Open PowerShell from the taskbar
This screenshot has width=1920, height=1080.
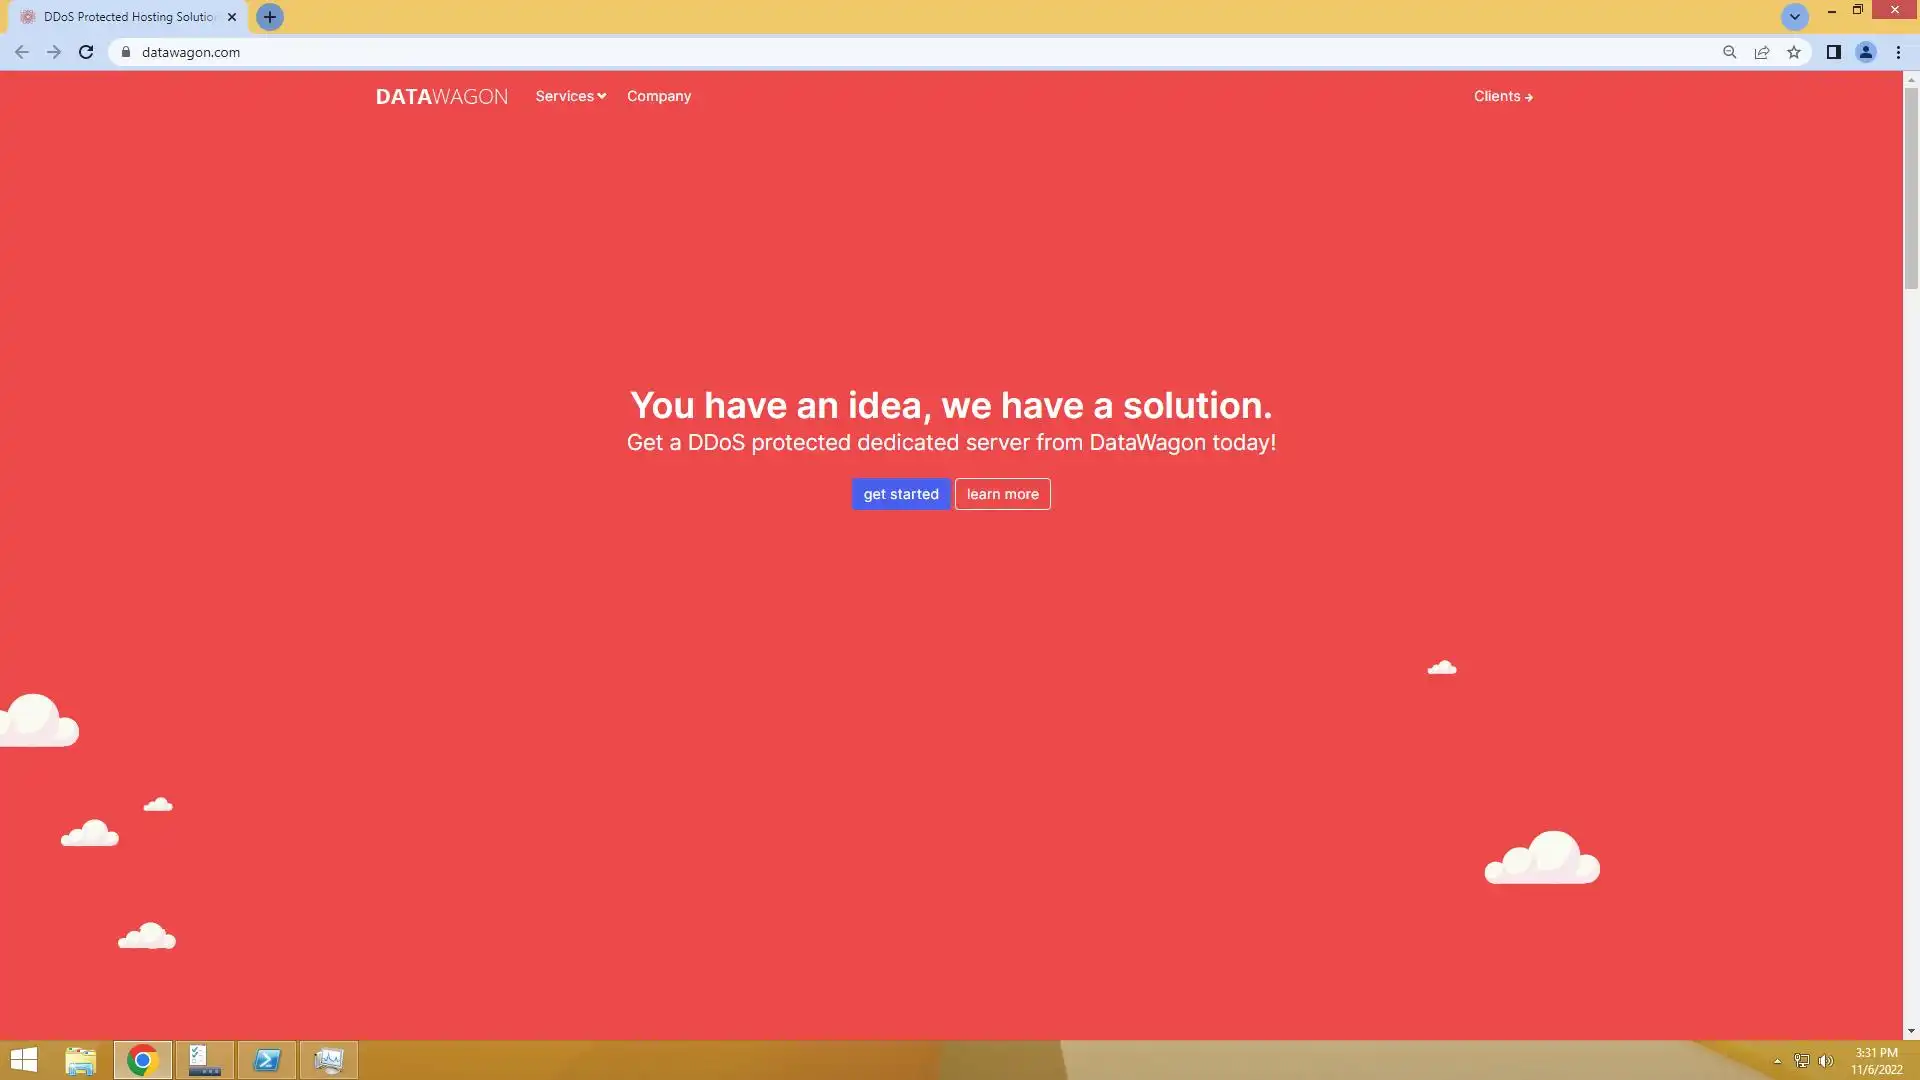267,1060
